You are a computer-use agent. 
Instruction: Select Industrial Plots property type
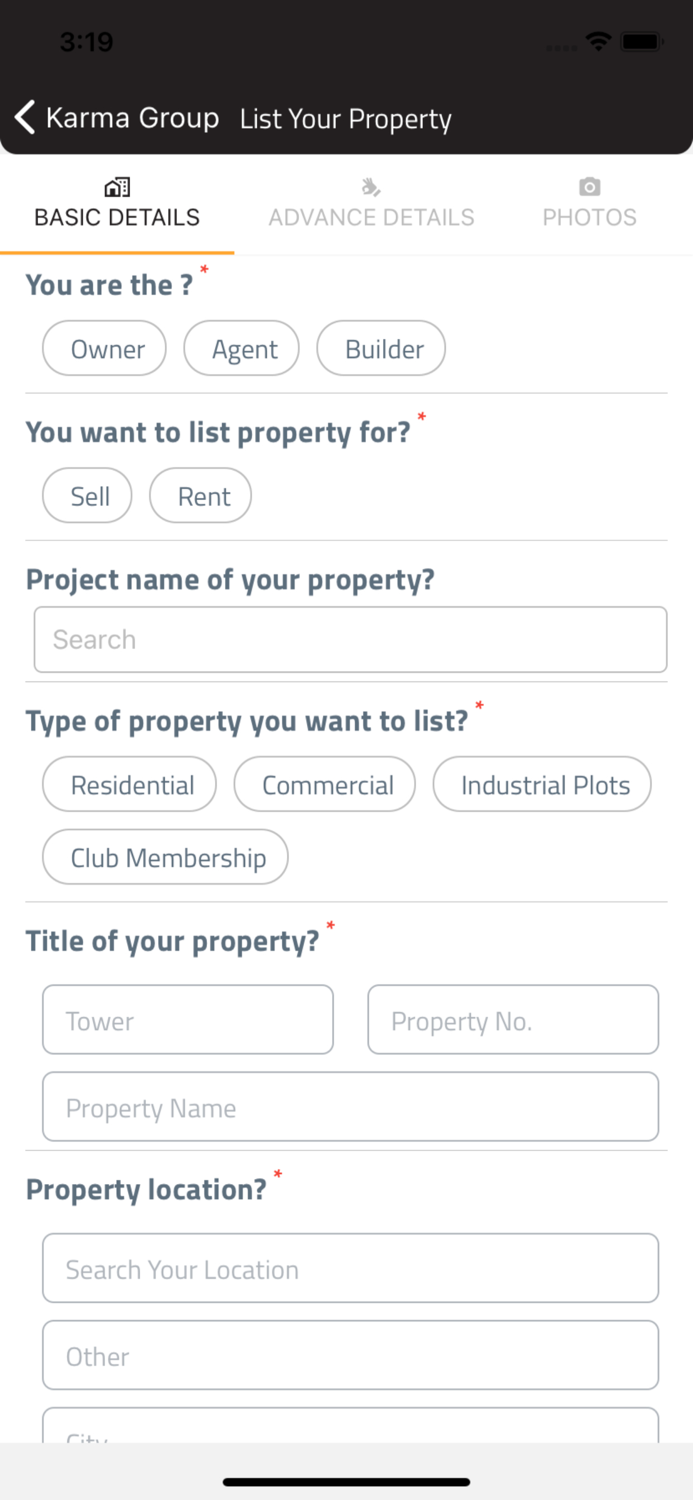pos(542,784)
